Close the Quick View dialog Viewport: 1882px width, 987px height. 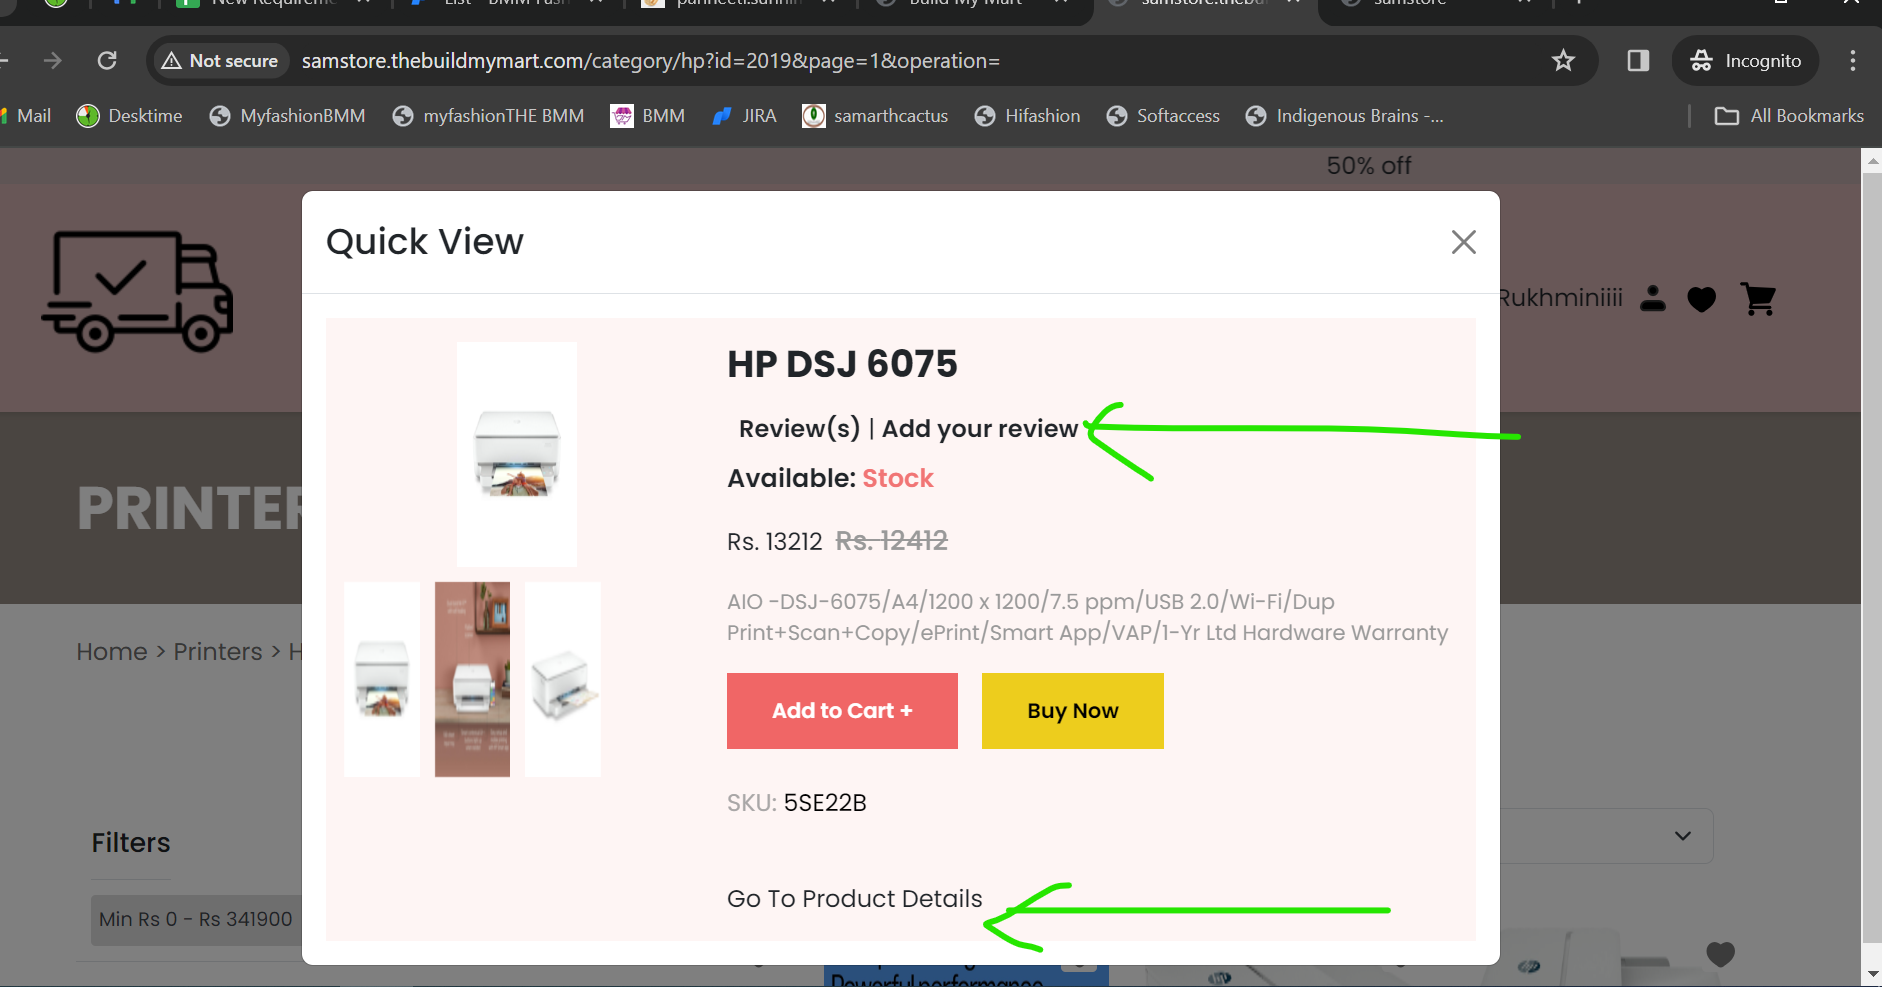point(1463,242)
